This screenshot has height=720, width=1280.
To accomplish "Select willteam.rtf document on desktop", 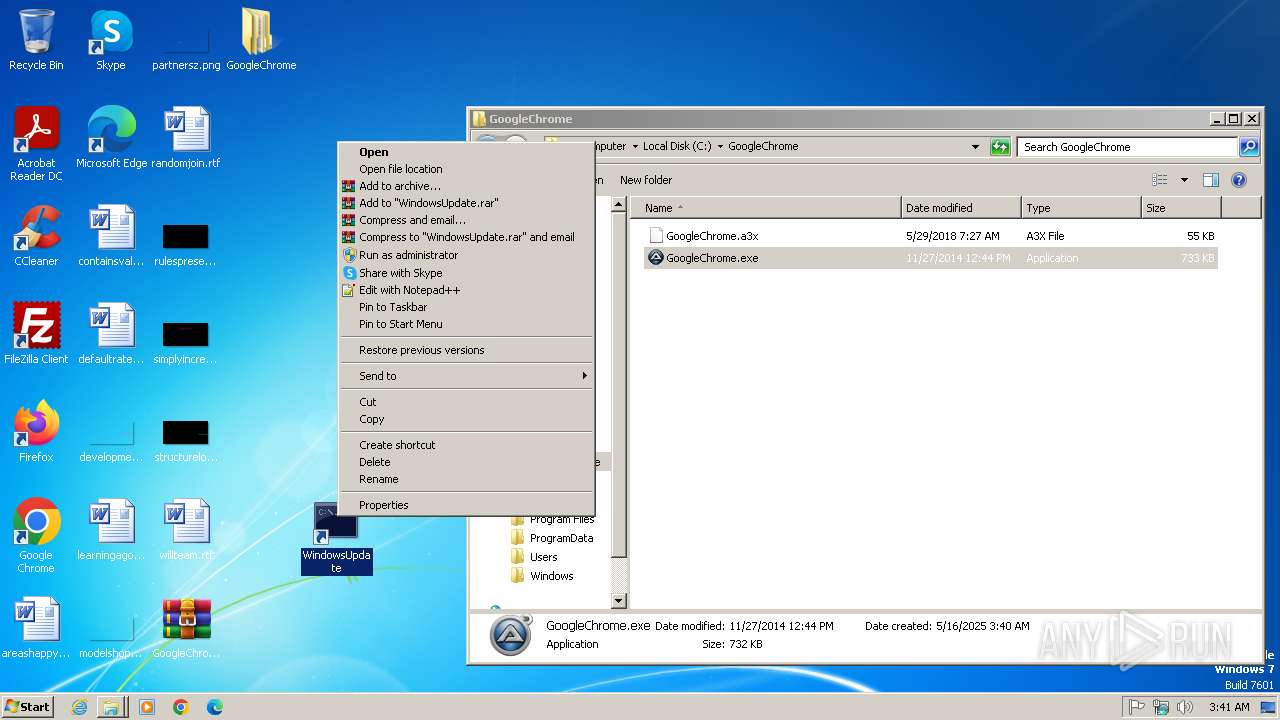I will [x=186, y=530].
